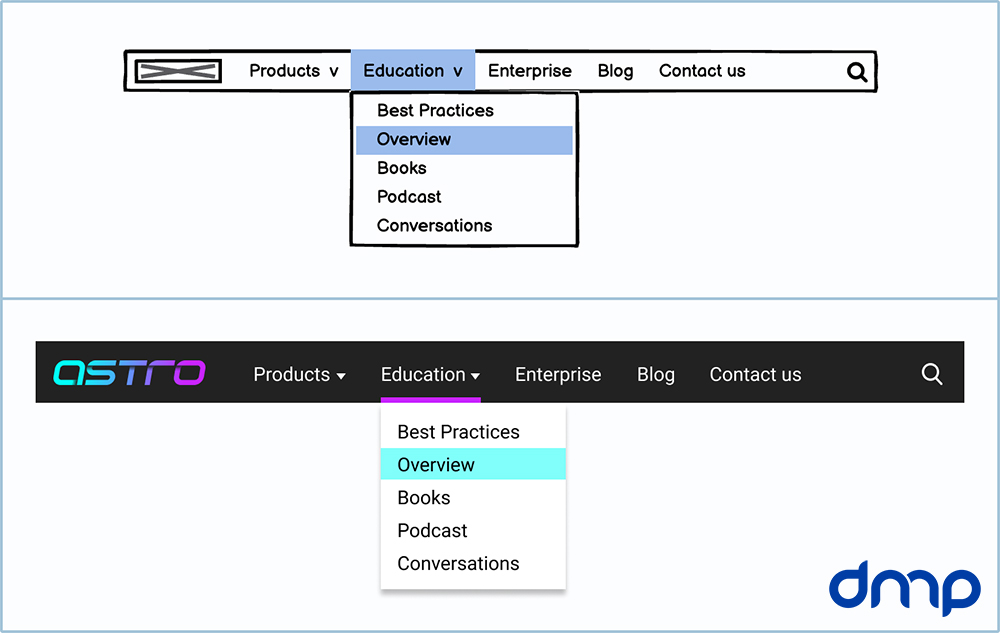Choose highlighted Overview in the wireframe menu
Viewport: 1000px width, 633px height.
point(414,139)
